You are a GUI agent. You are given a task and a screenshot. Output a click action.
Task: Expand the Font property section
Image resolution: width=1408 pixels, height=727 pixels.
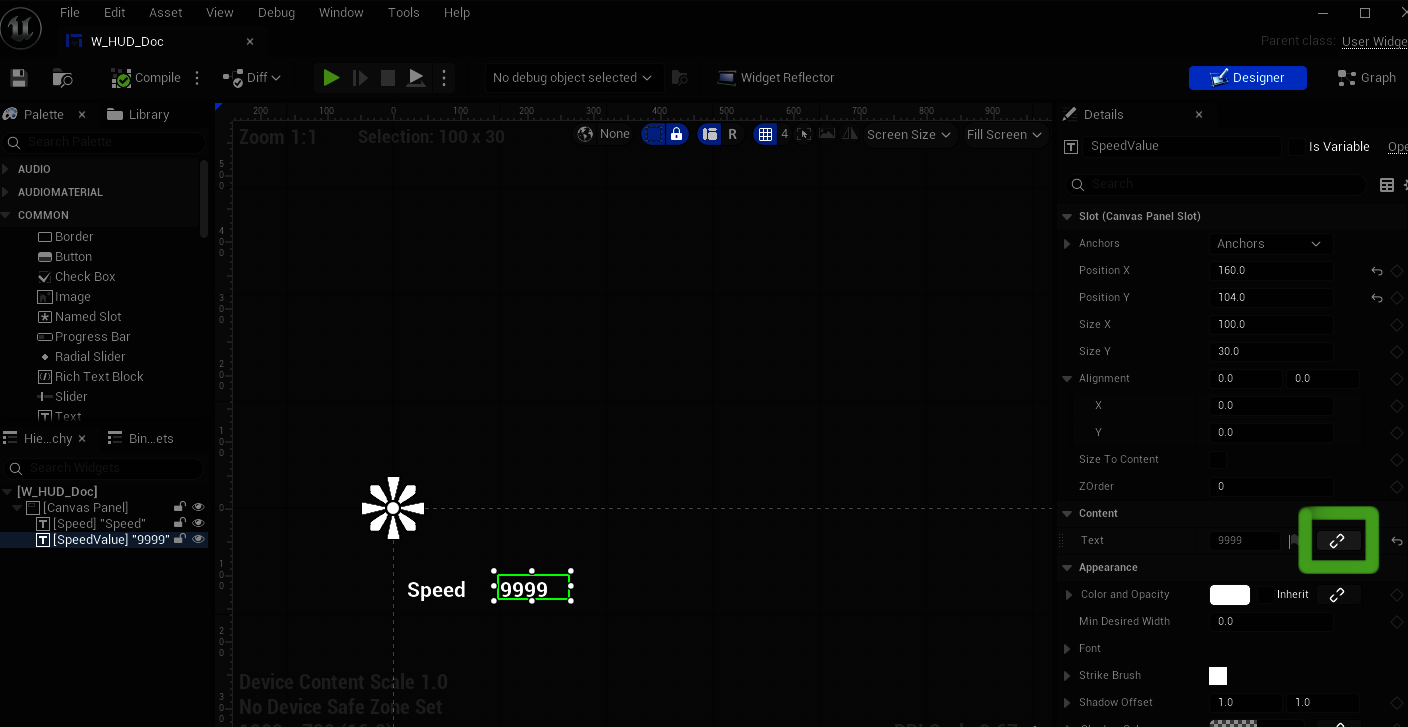(1068, 649)
